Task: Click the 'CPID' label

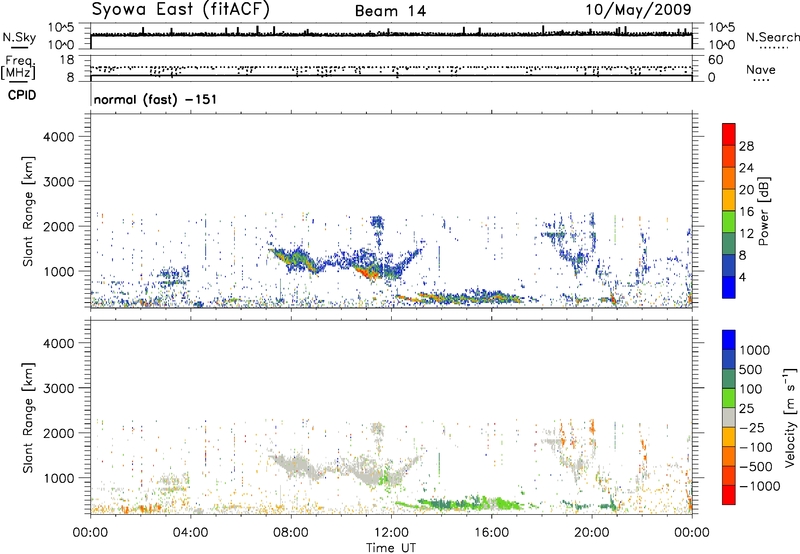Action: tap(22, 95)
